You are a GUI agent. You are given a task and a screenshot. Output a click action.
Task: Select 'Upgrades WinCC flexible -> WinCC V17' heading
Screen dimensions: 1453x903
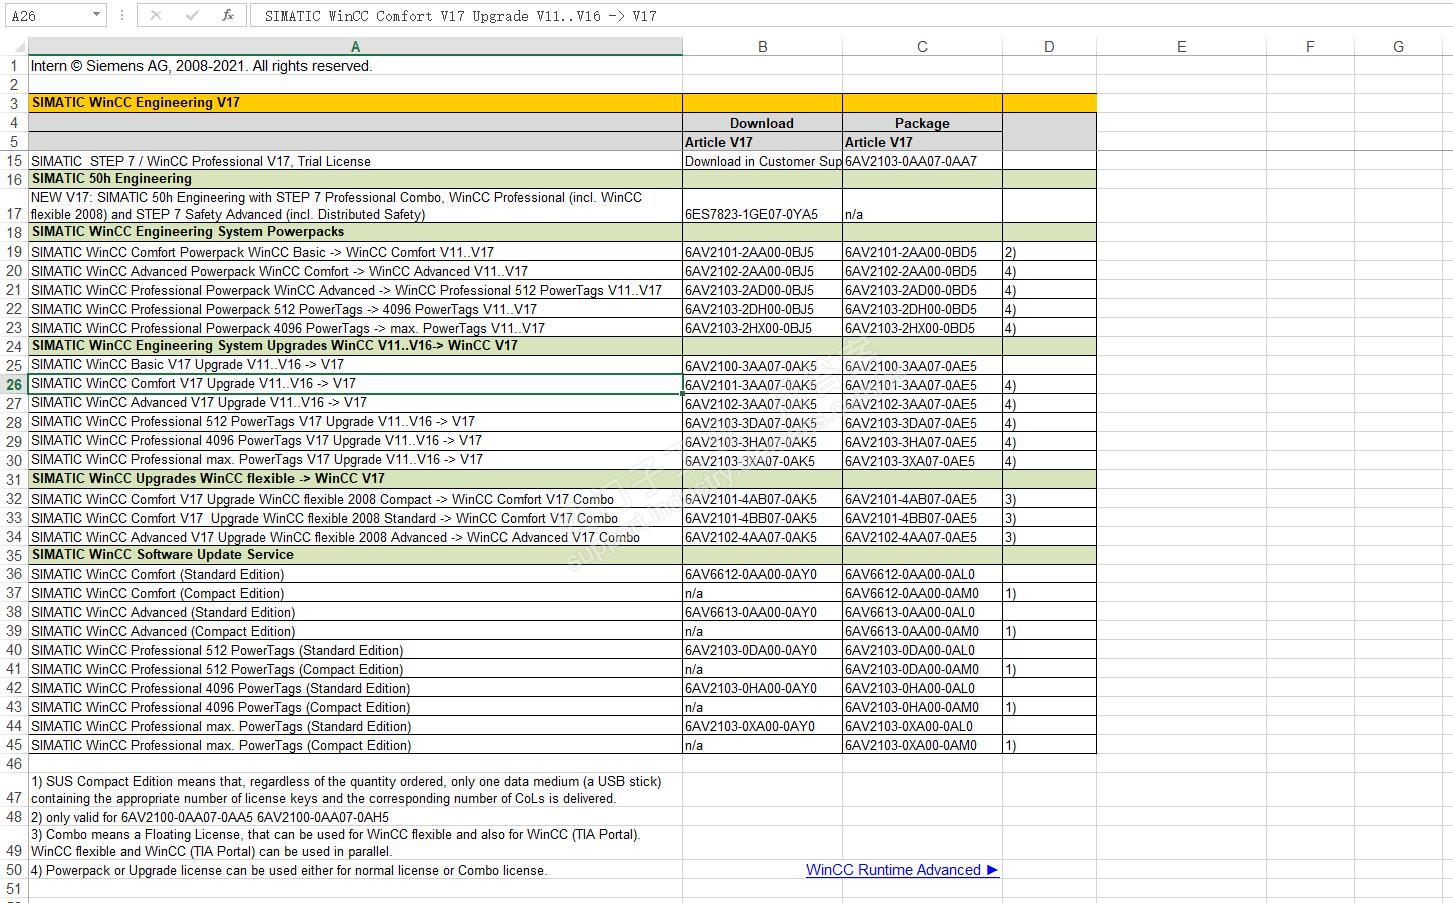[355, 479]
